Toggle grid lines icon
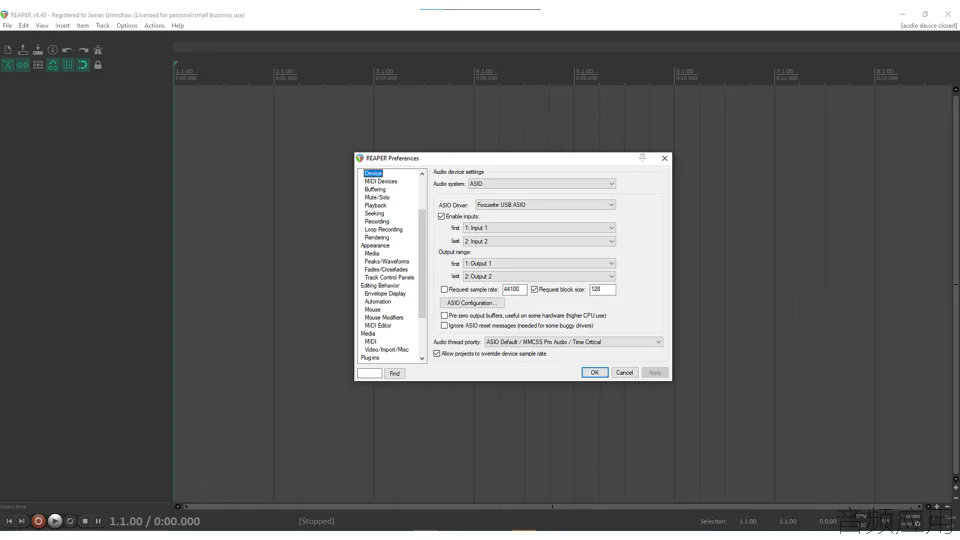 67,65
